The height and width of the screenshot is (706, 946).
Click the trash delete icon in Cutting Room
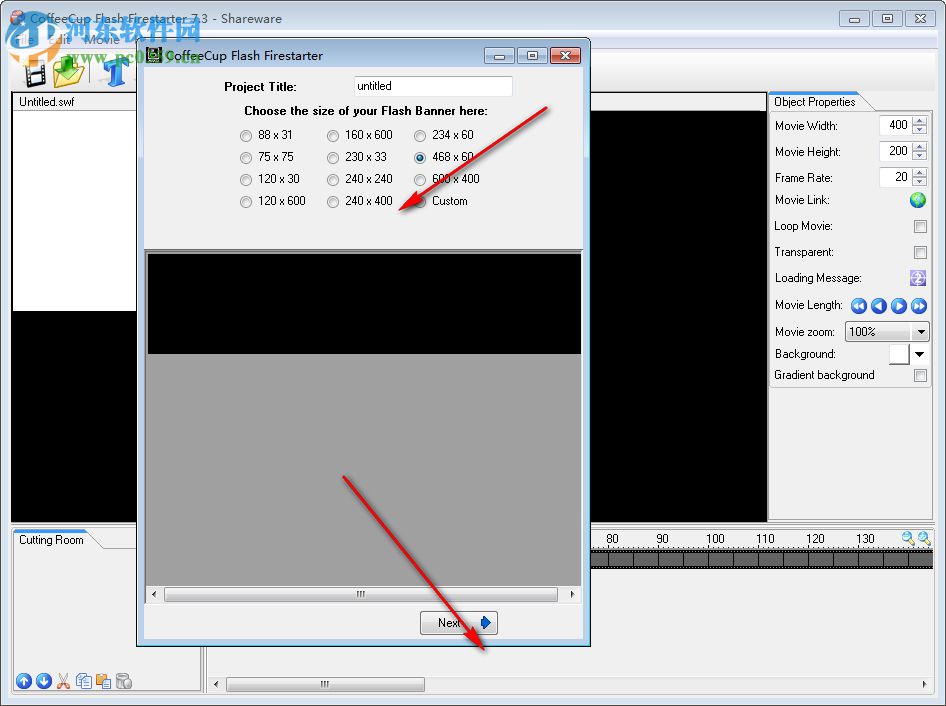(124, 681)
